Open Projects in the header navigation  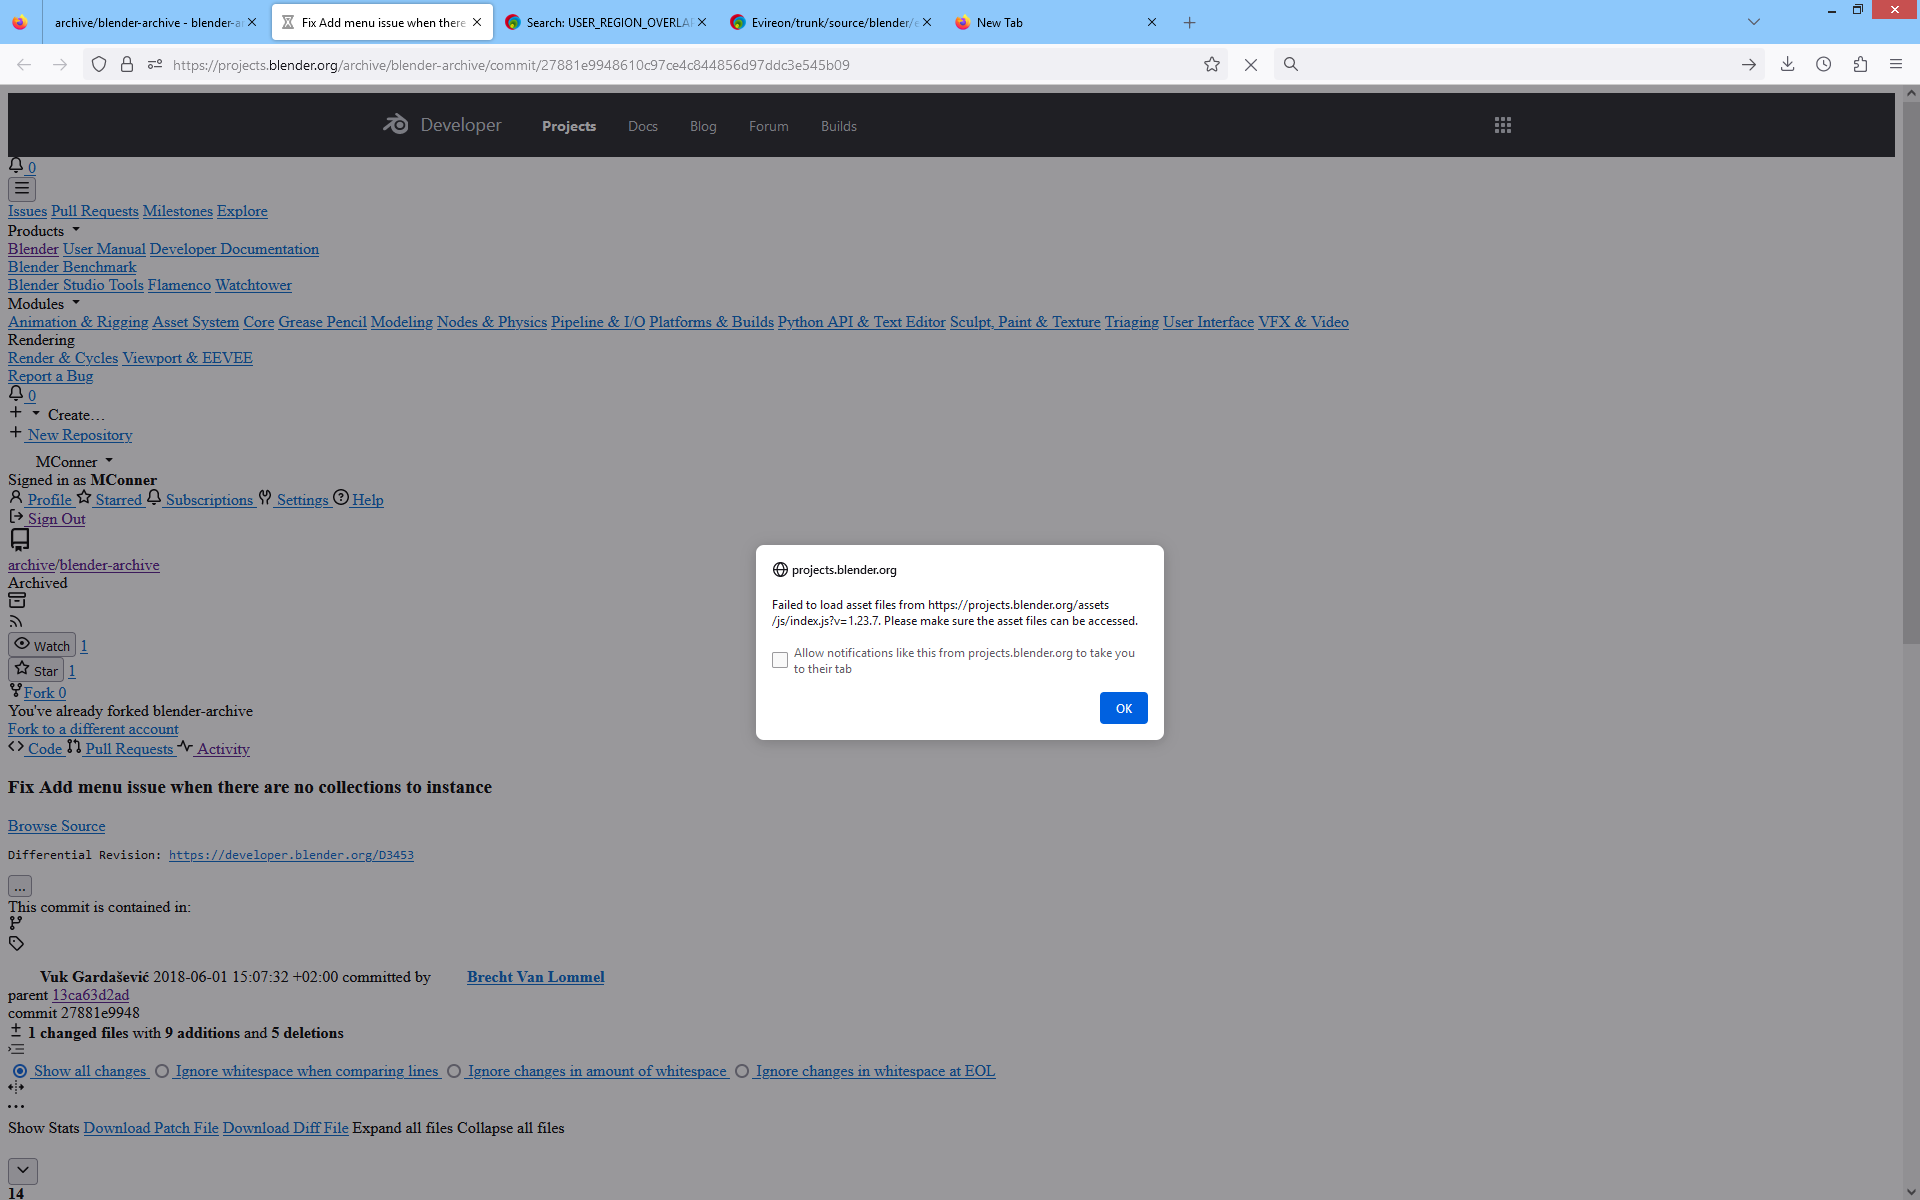coord(569,126)
